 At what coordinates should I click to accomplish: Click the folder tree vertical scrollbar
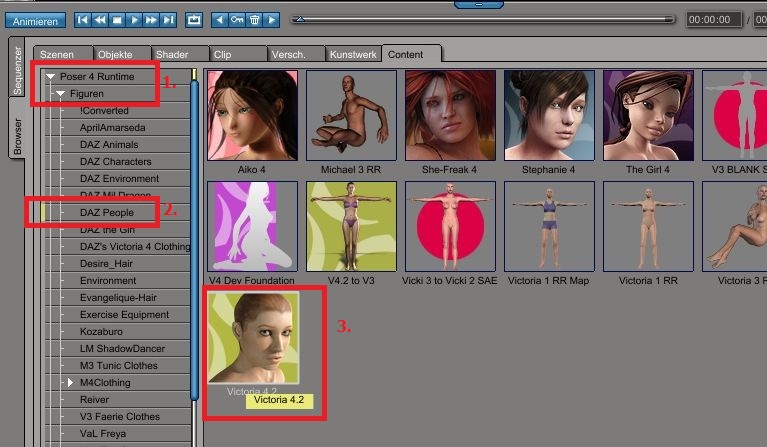pos(195,240)
